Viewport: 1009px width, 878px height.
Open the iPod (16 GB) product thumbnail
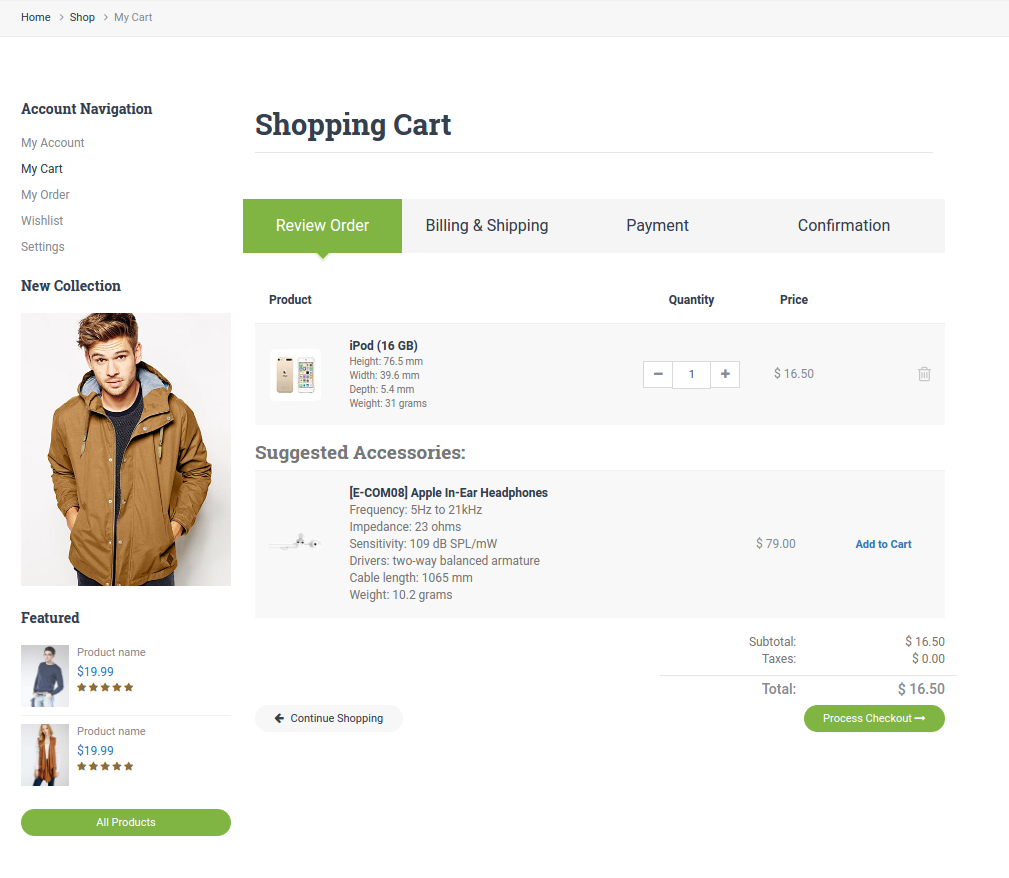point(296,375)
